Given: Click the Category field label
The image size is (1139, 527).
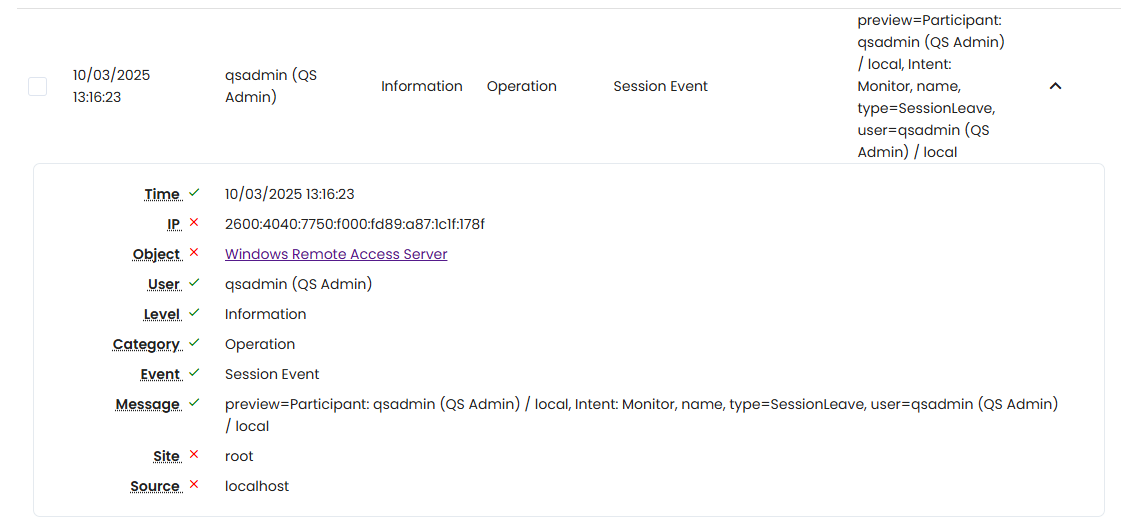Looking at the screenshot, I should click(146, 345).
